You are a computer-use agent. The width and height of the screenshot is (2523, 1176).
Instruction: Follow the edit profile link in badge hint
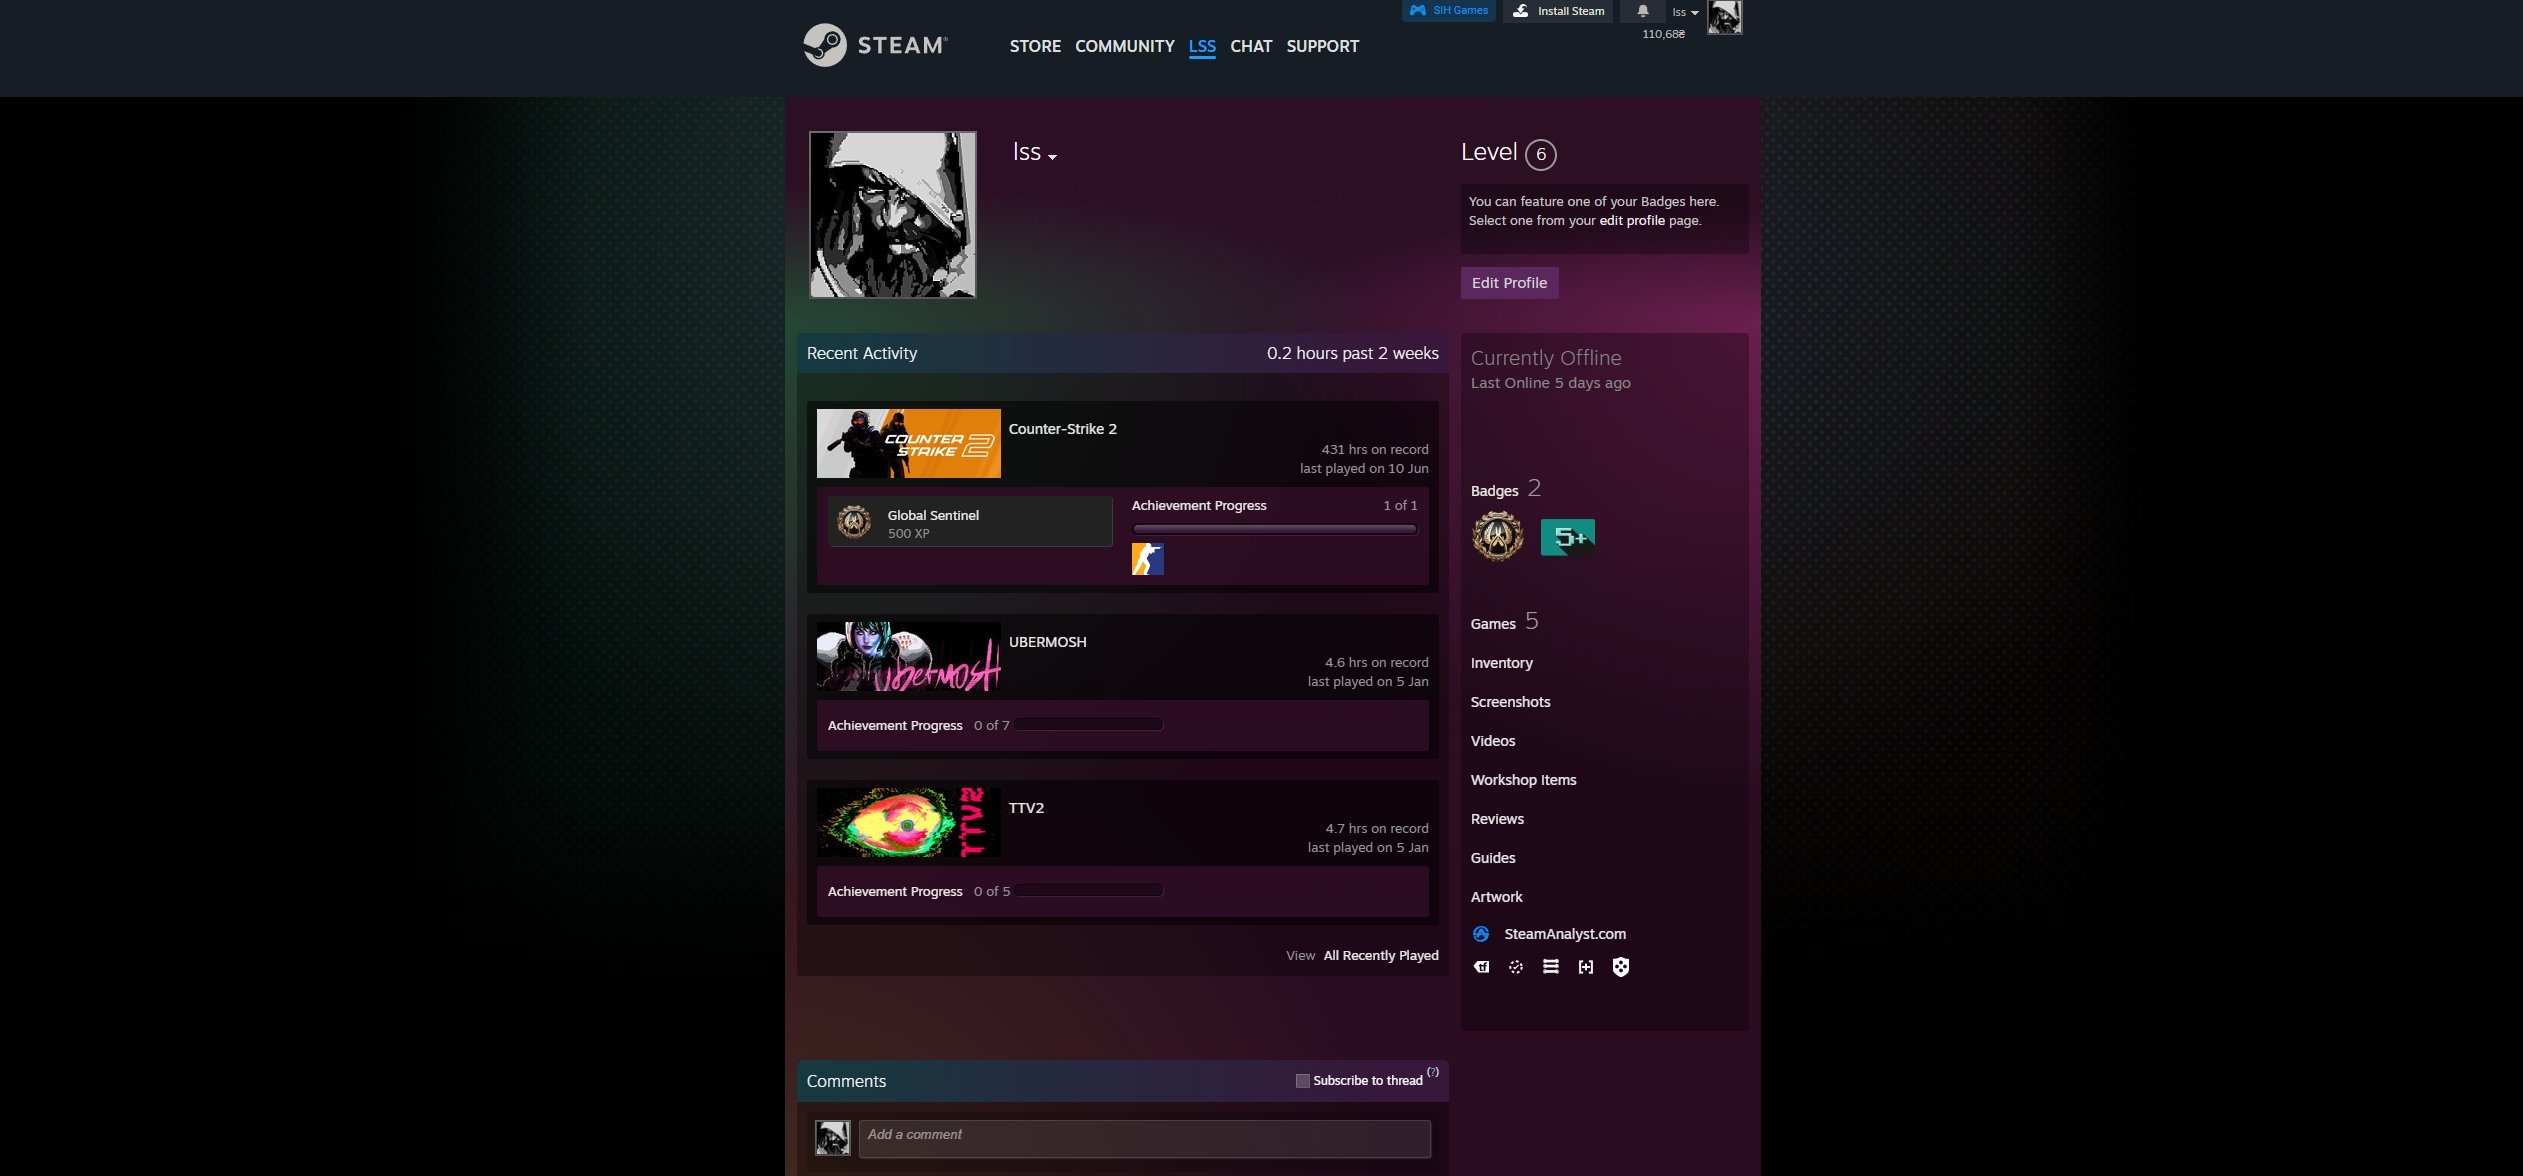tap(1632, 220)
